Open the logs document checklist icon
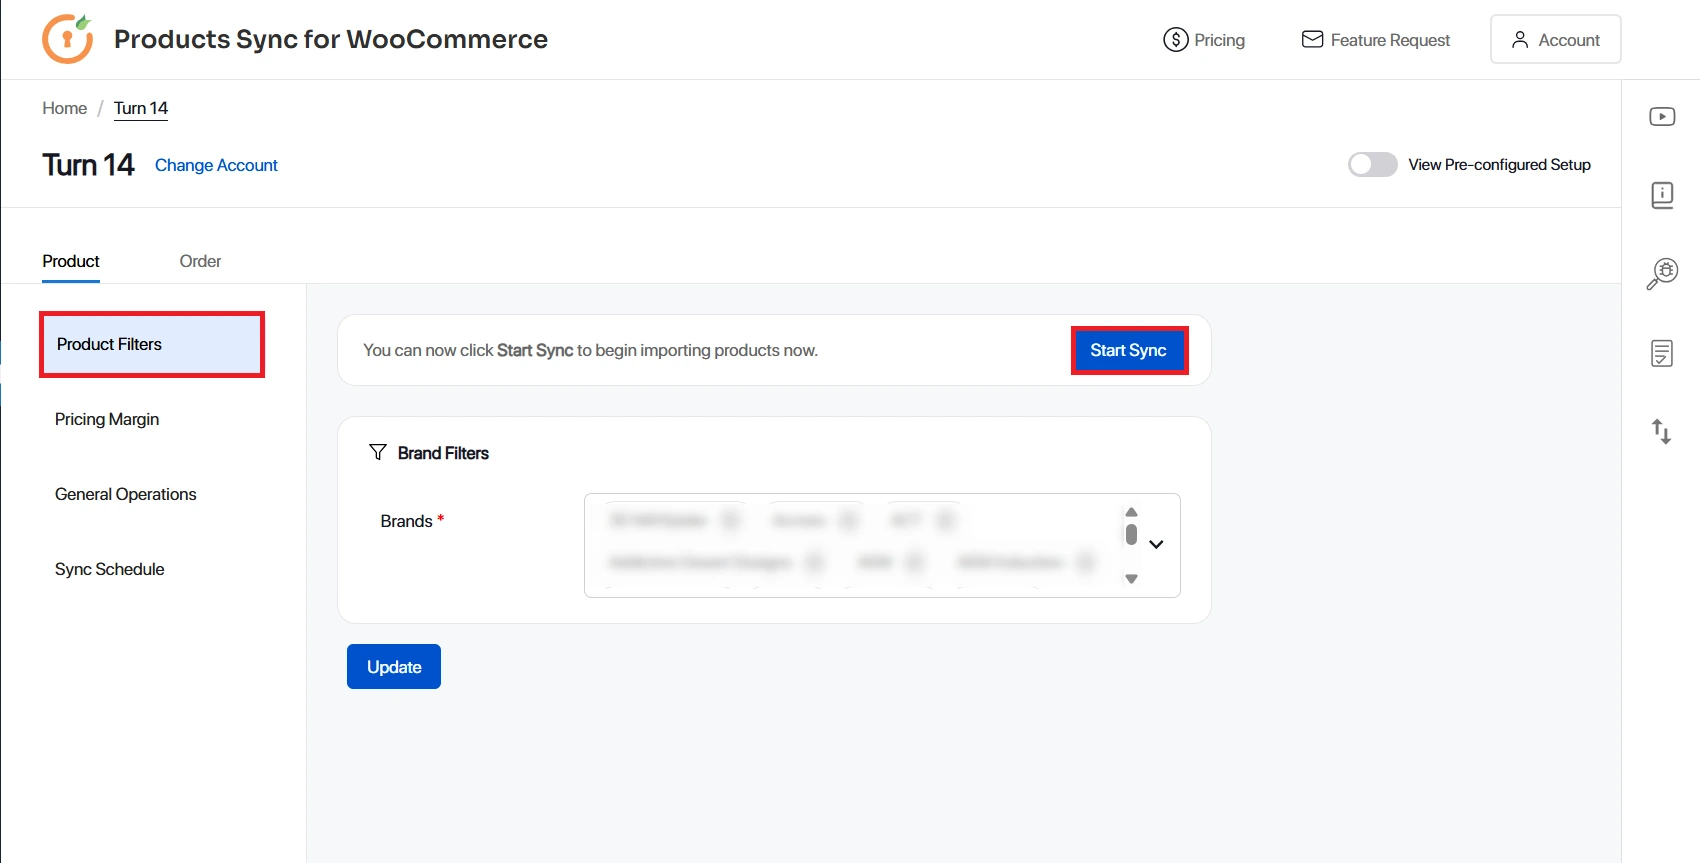This screenshot has height=863, width=1700. pyautogui.click(x=1662, y=353)
